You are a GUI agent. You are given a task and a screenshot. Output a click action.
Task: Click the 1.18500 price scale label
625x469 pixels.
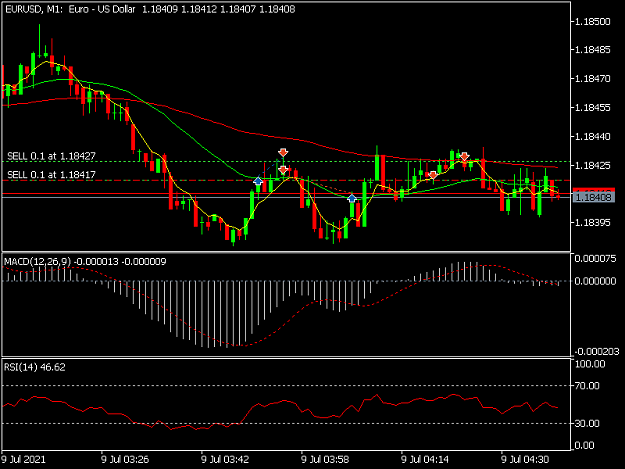[592, 22]
